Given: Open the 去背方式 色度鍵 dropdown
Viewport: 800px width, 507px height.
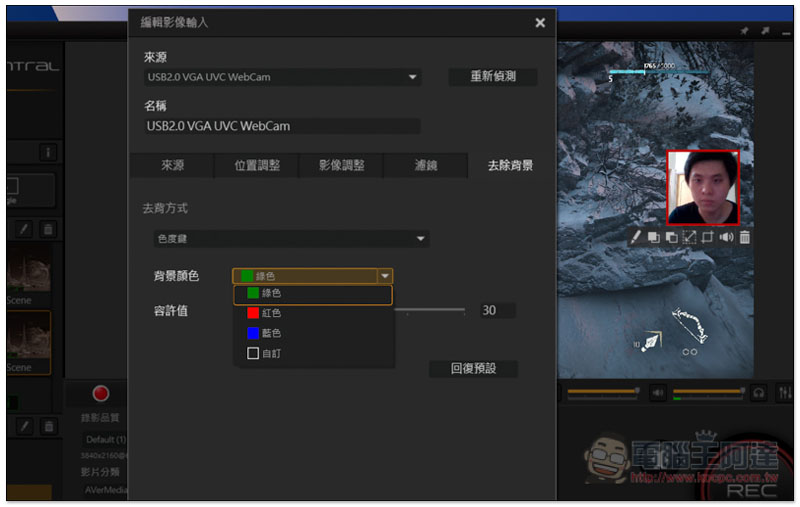Looking at the screenshot, I should [291, 239].
